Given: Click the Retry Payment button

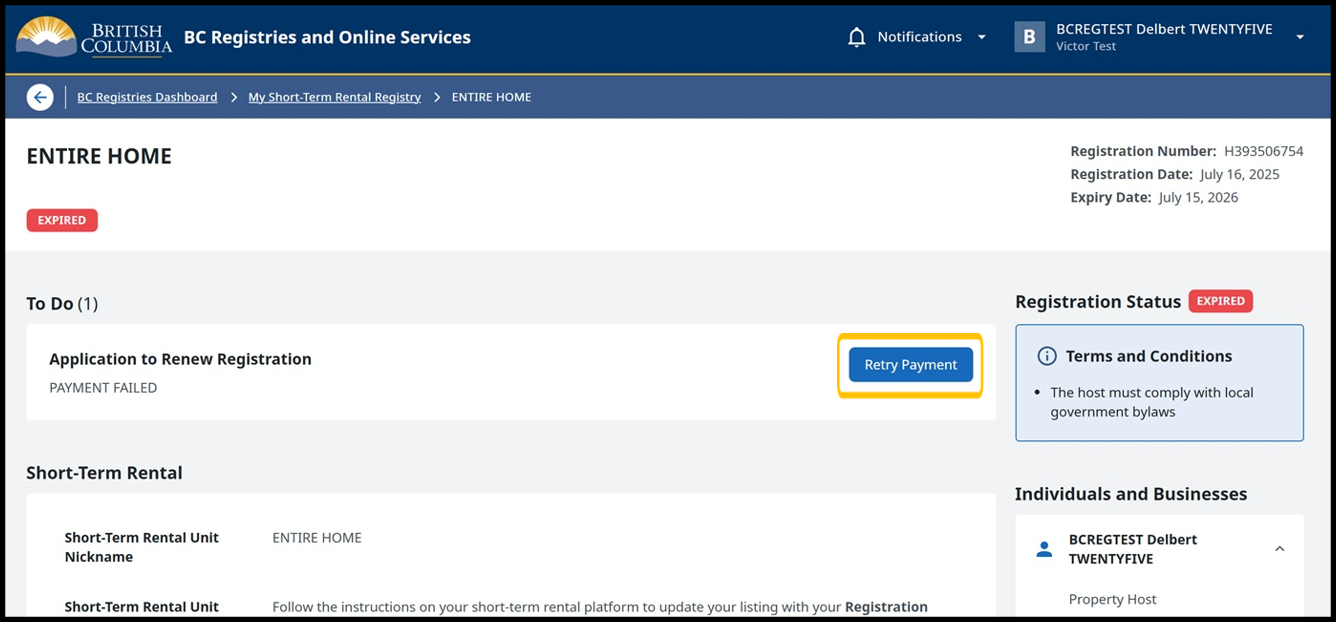Looking at the screenshot, I should point(910,365).
